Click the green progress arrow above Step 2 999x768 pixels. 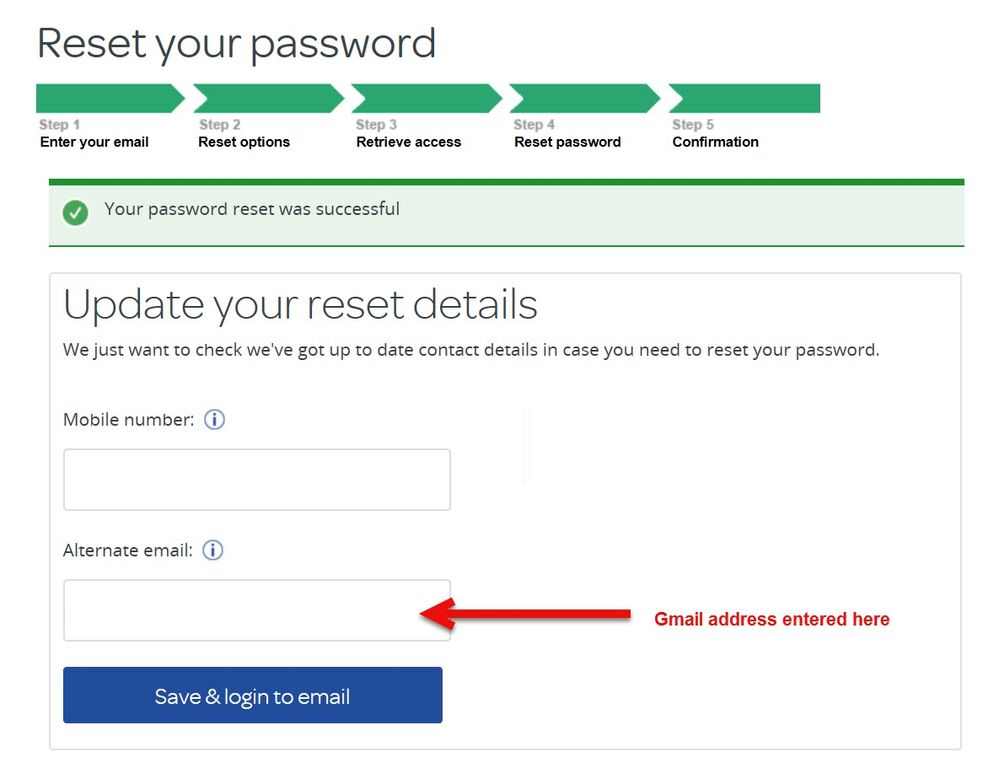267,98
